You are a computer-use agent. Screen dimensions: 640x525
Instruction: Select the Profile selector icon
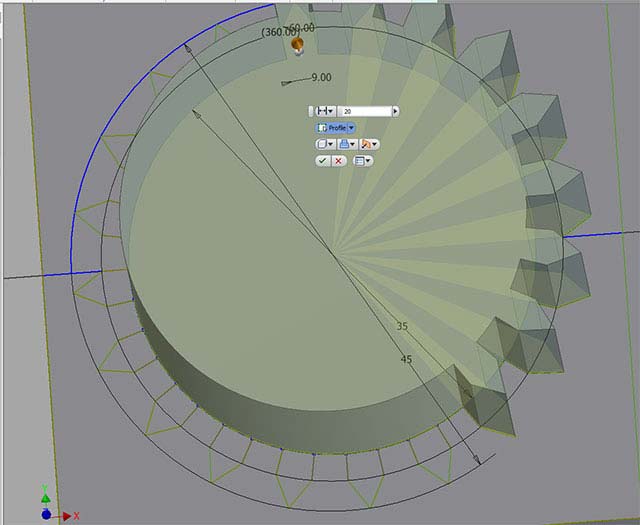pos(322,128)
